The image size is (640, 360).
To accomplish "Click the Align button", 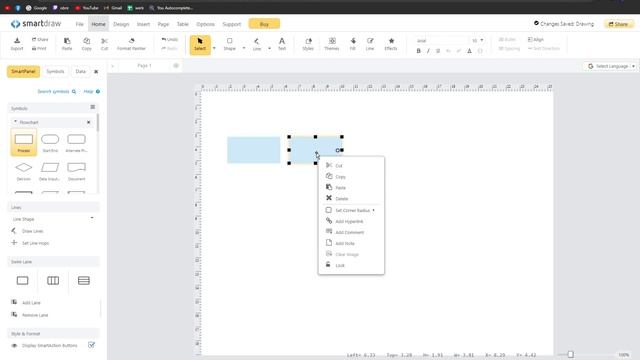I will click(536, 40).
